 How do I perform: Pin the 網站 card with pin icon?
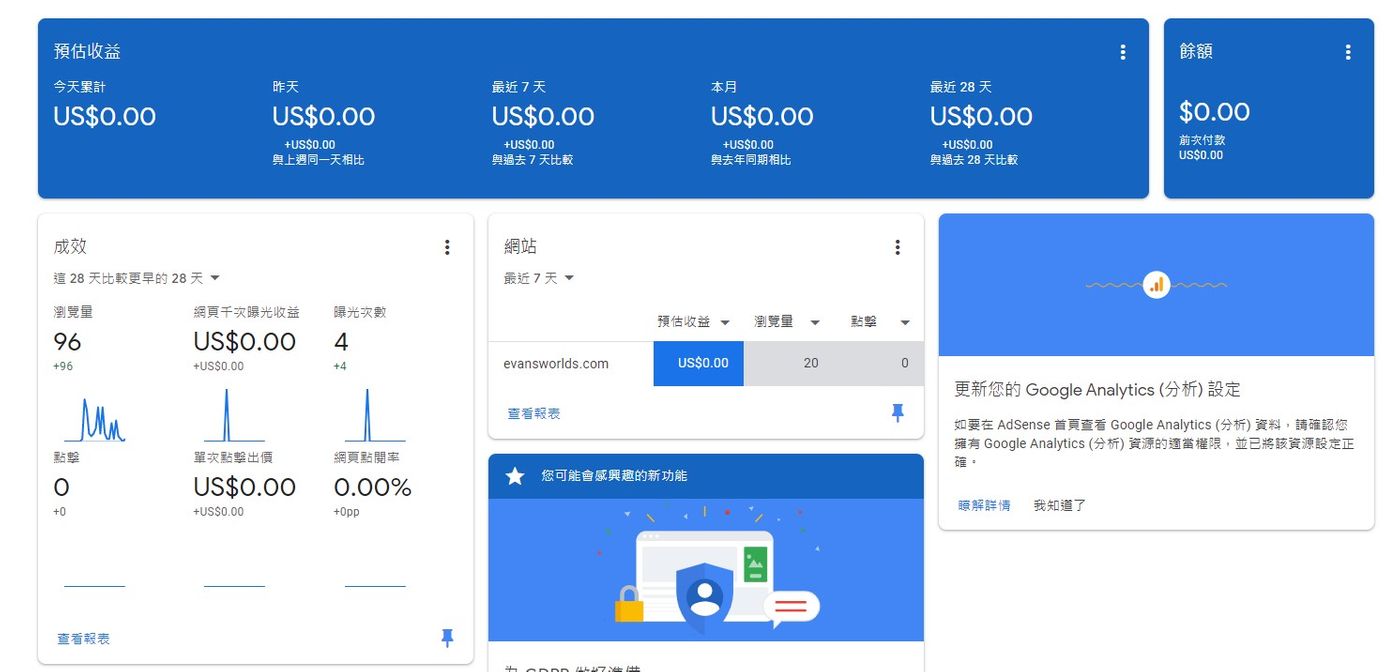pyautogui.click(x=897, y=413)
